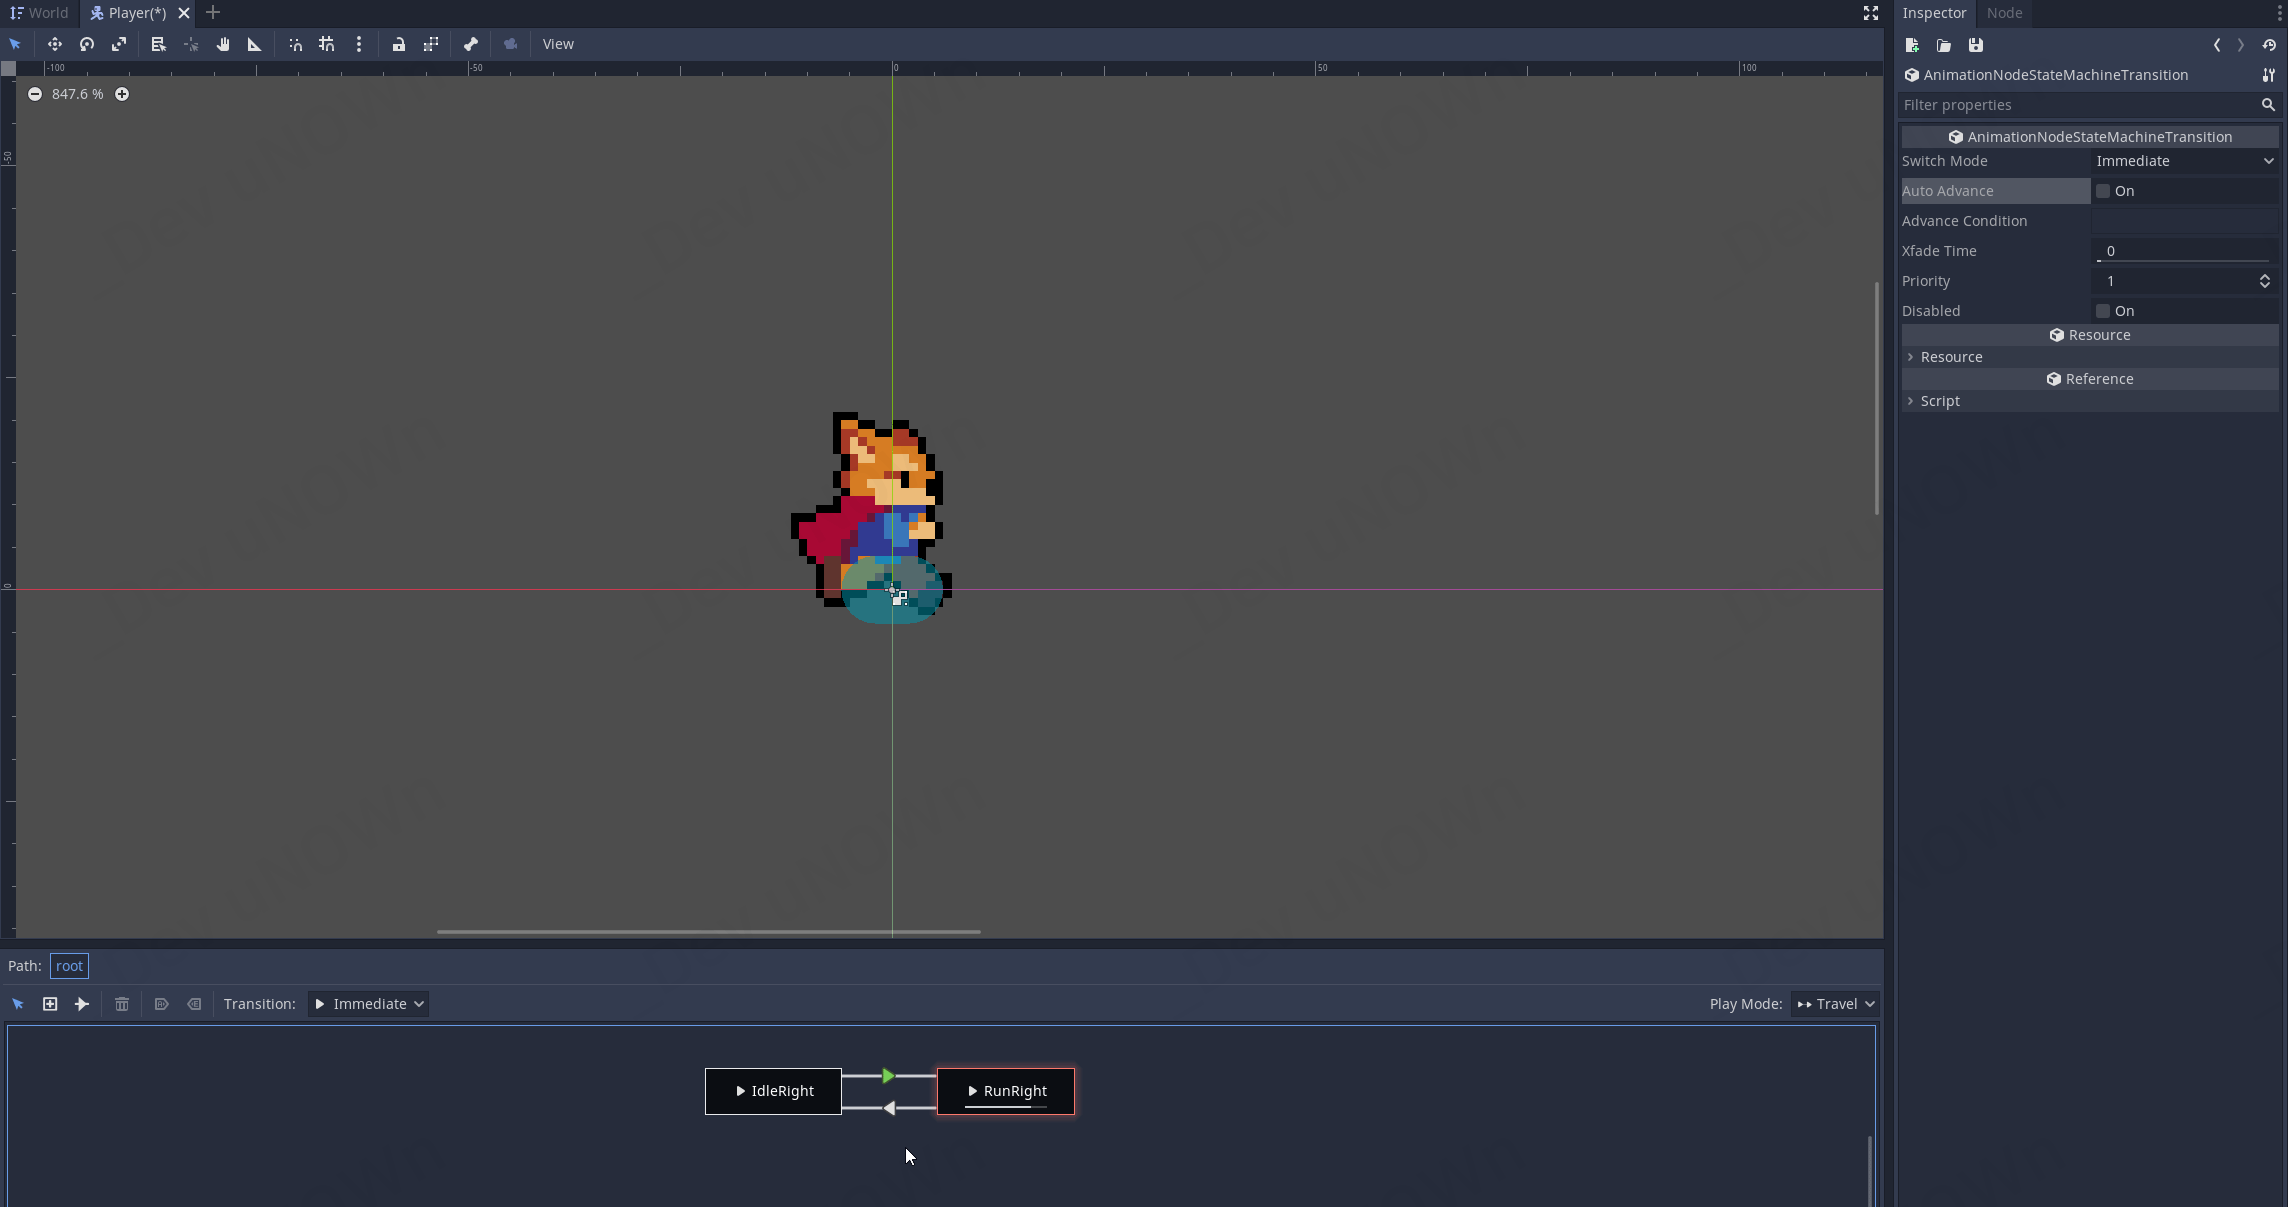Viewport: 2288px width, 1207px height.
Task: Open skeleton bone options icon
Action: point(470,44)
